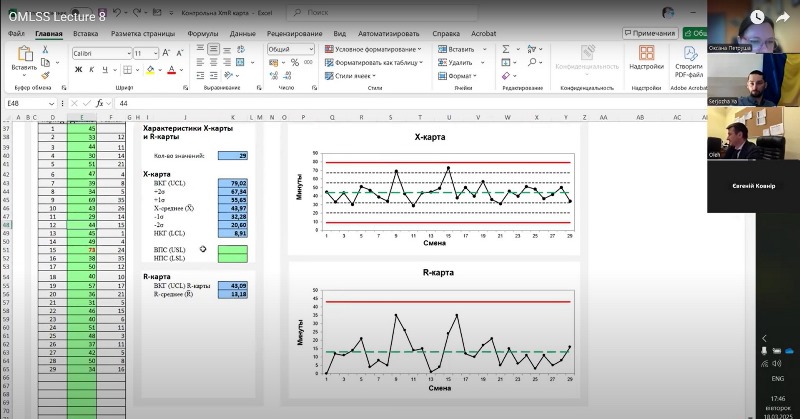Click the Undo arrow icon
Screen dimensions: 800x419
[x=117, y=12]
